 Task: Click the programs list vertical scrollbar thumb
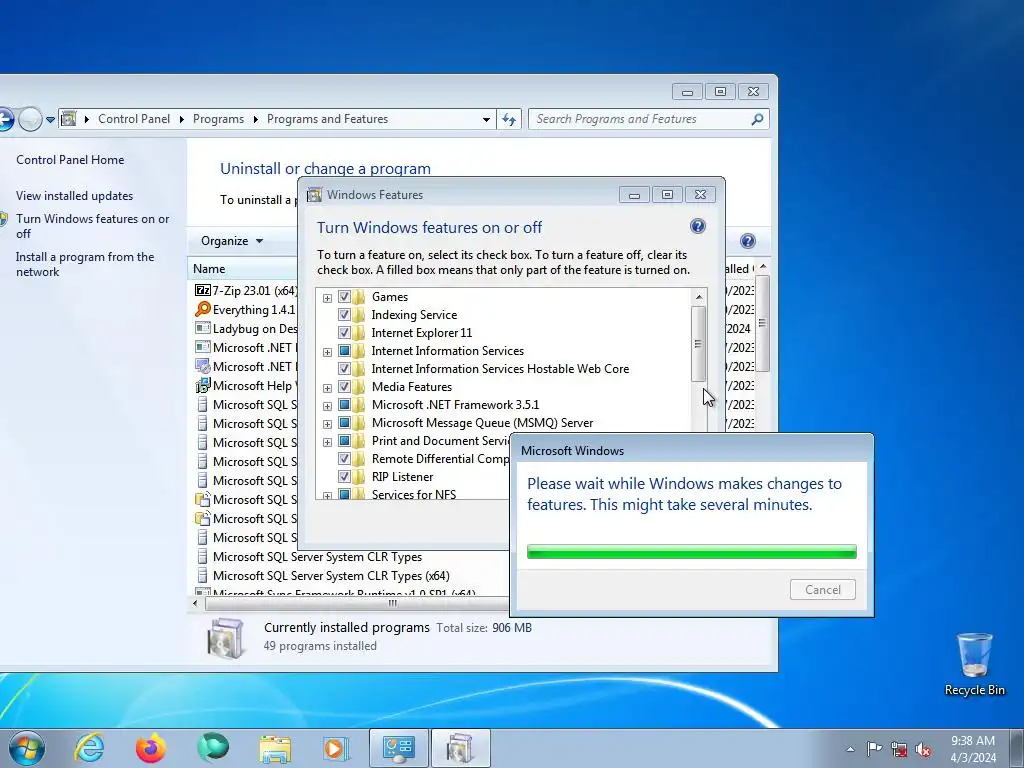pos(762,323)
